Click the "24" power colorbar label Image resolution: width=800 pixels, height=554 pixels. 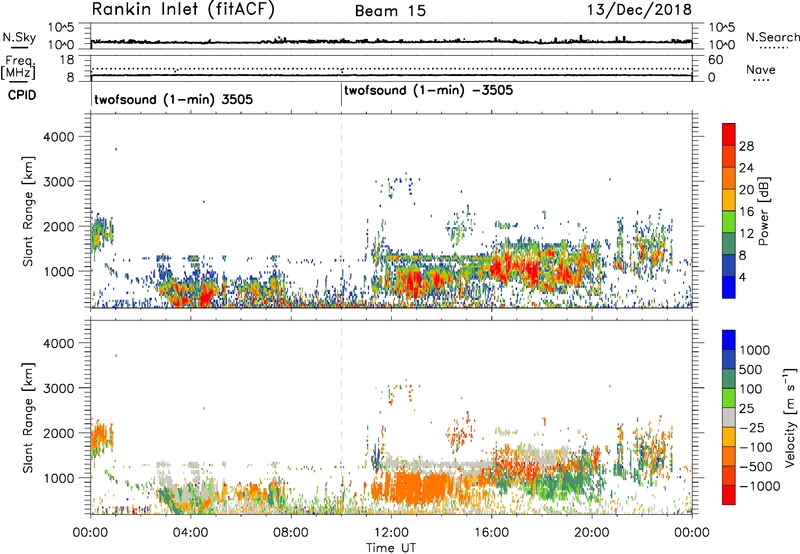746,168
